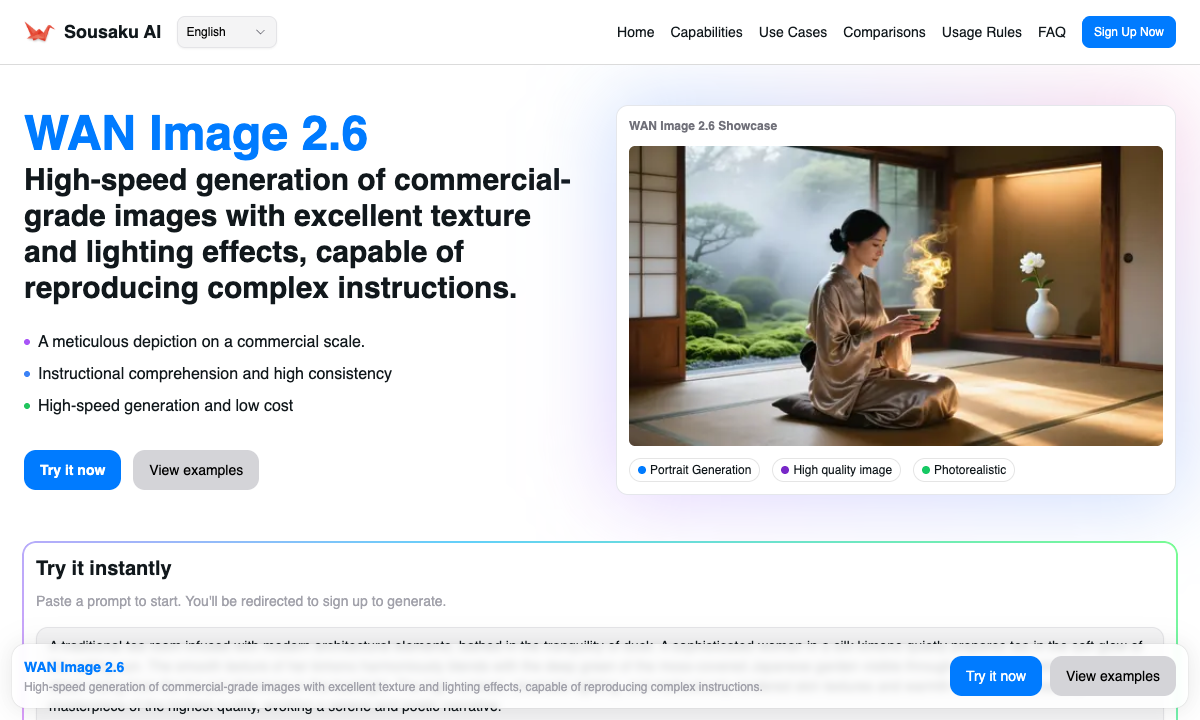Screen dimensions: 1200x720
Task: Click View examples in sticky bar
Action: tap(1112, 676)
